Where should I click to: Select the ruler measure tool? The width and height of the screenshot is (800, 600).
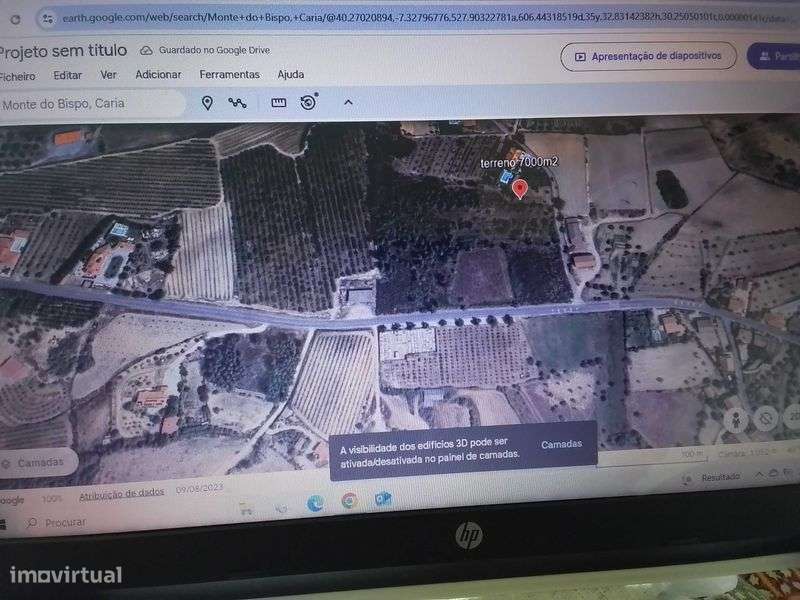(279, 103)
